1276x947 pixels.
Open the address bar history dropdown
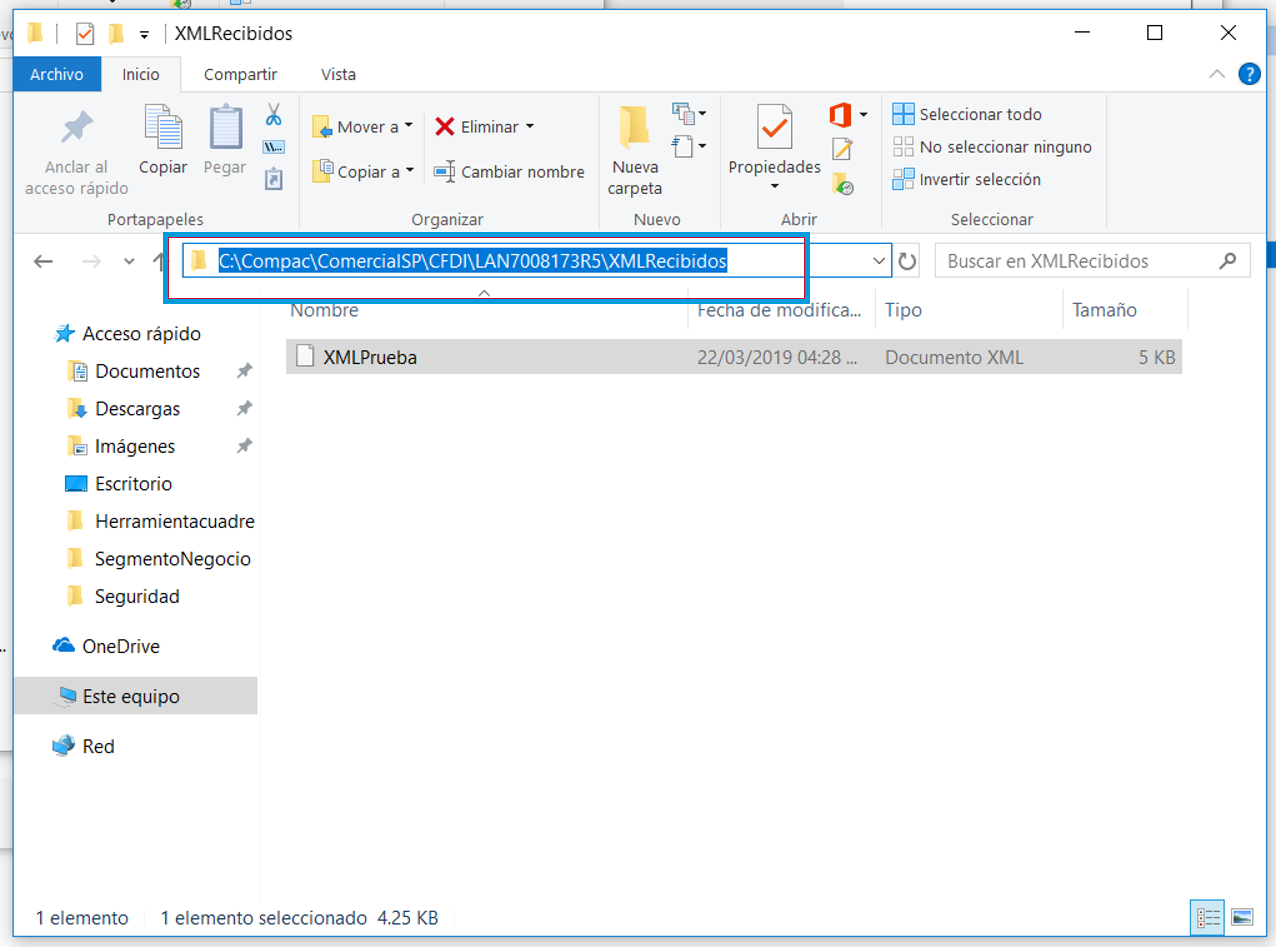coord(879,262)
